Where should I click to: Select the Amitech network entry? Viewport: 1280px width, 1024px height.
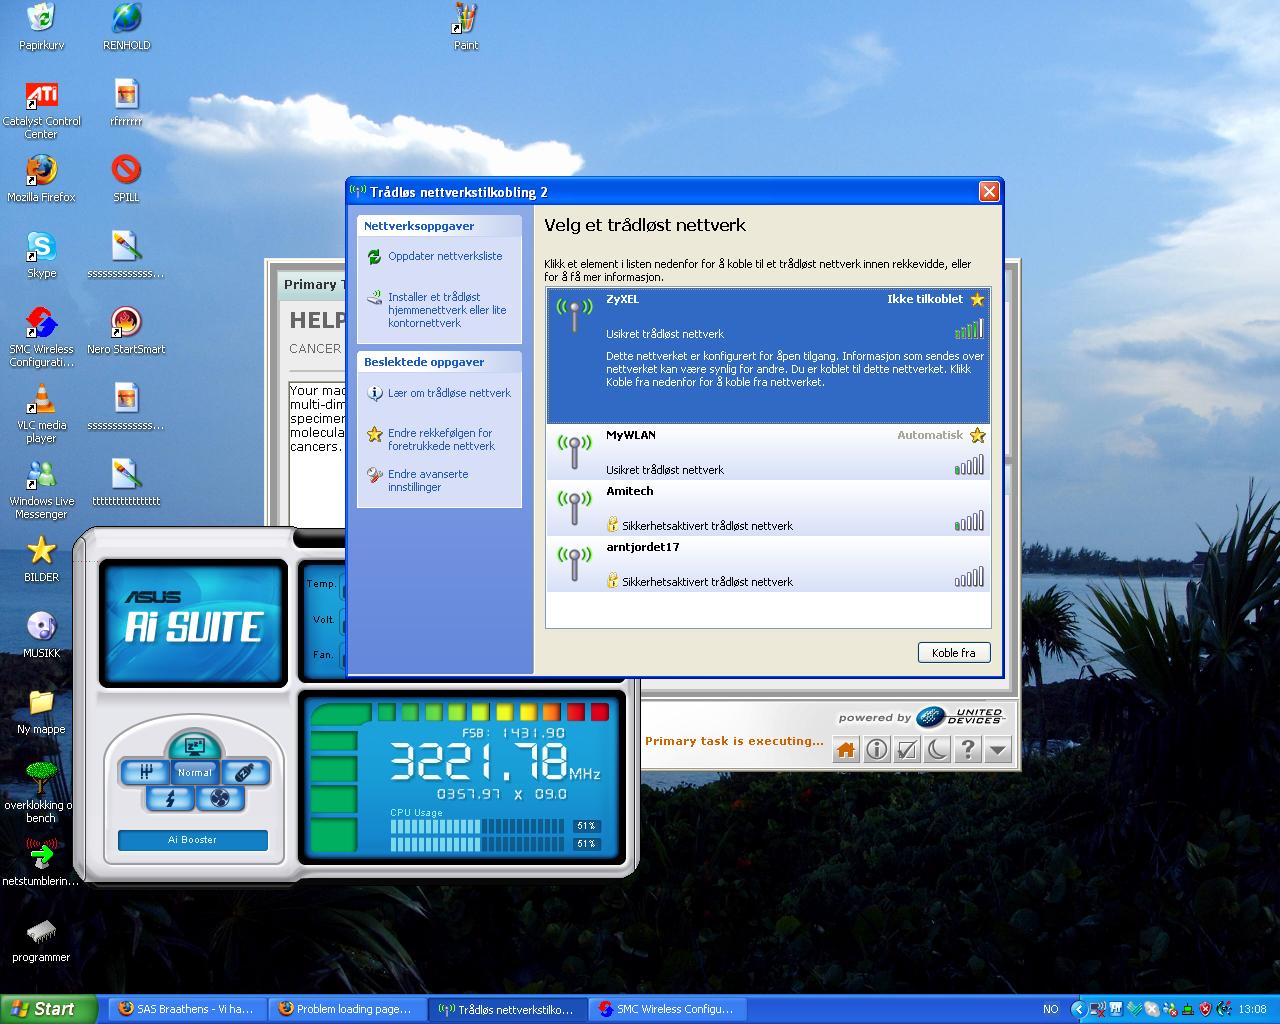click(x=768, y=508)
